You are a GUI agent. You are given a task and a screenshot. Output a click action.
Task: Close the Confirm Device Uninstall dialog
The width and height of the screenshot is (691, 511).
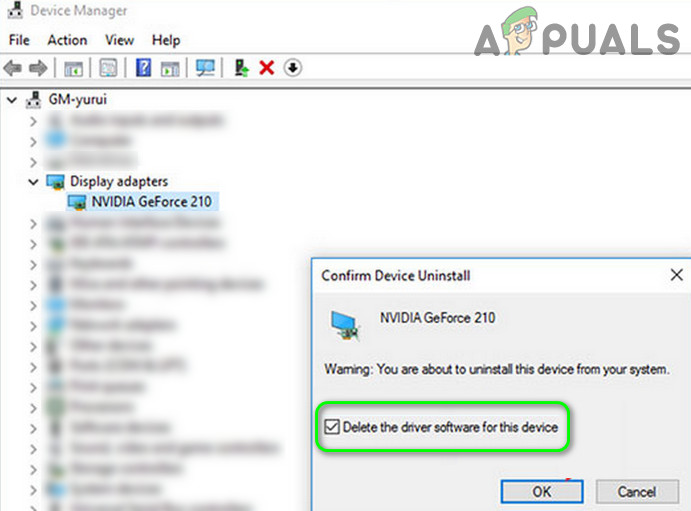pyautogui.click(x=676, y=275)
